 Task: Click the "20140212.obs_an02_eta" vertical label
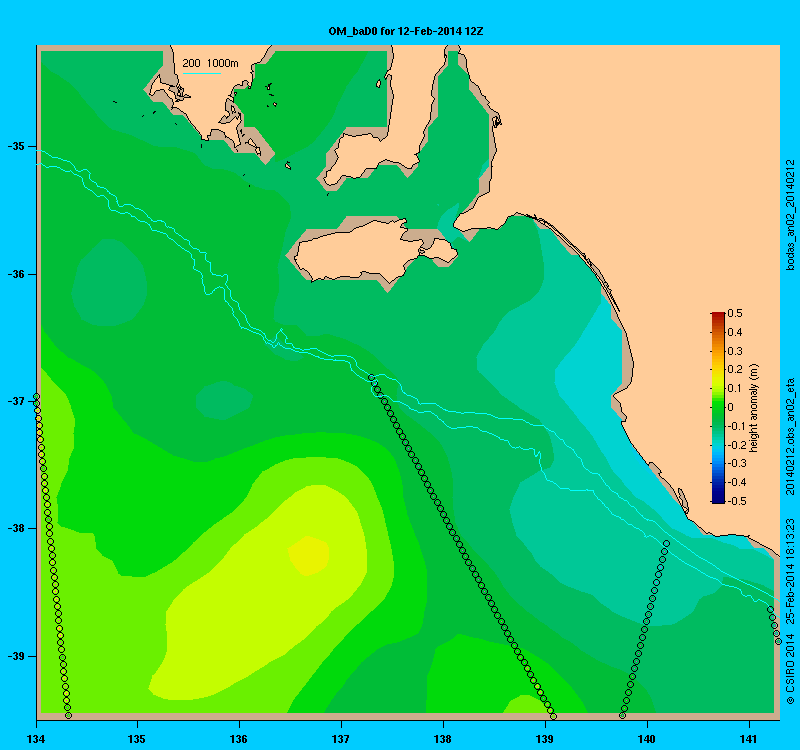[790, 437]
